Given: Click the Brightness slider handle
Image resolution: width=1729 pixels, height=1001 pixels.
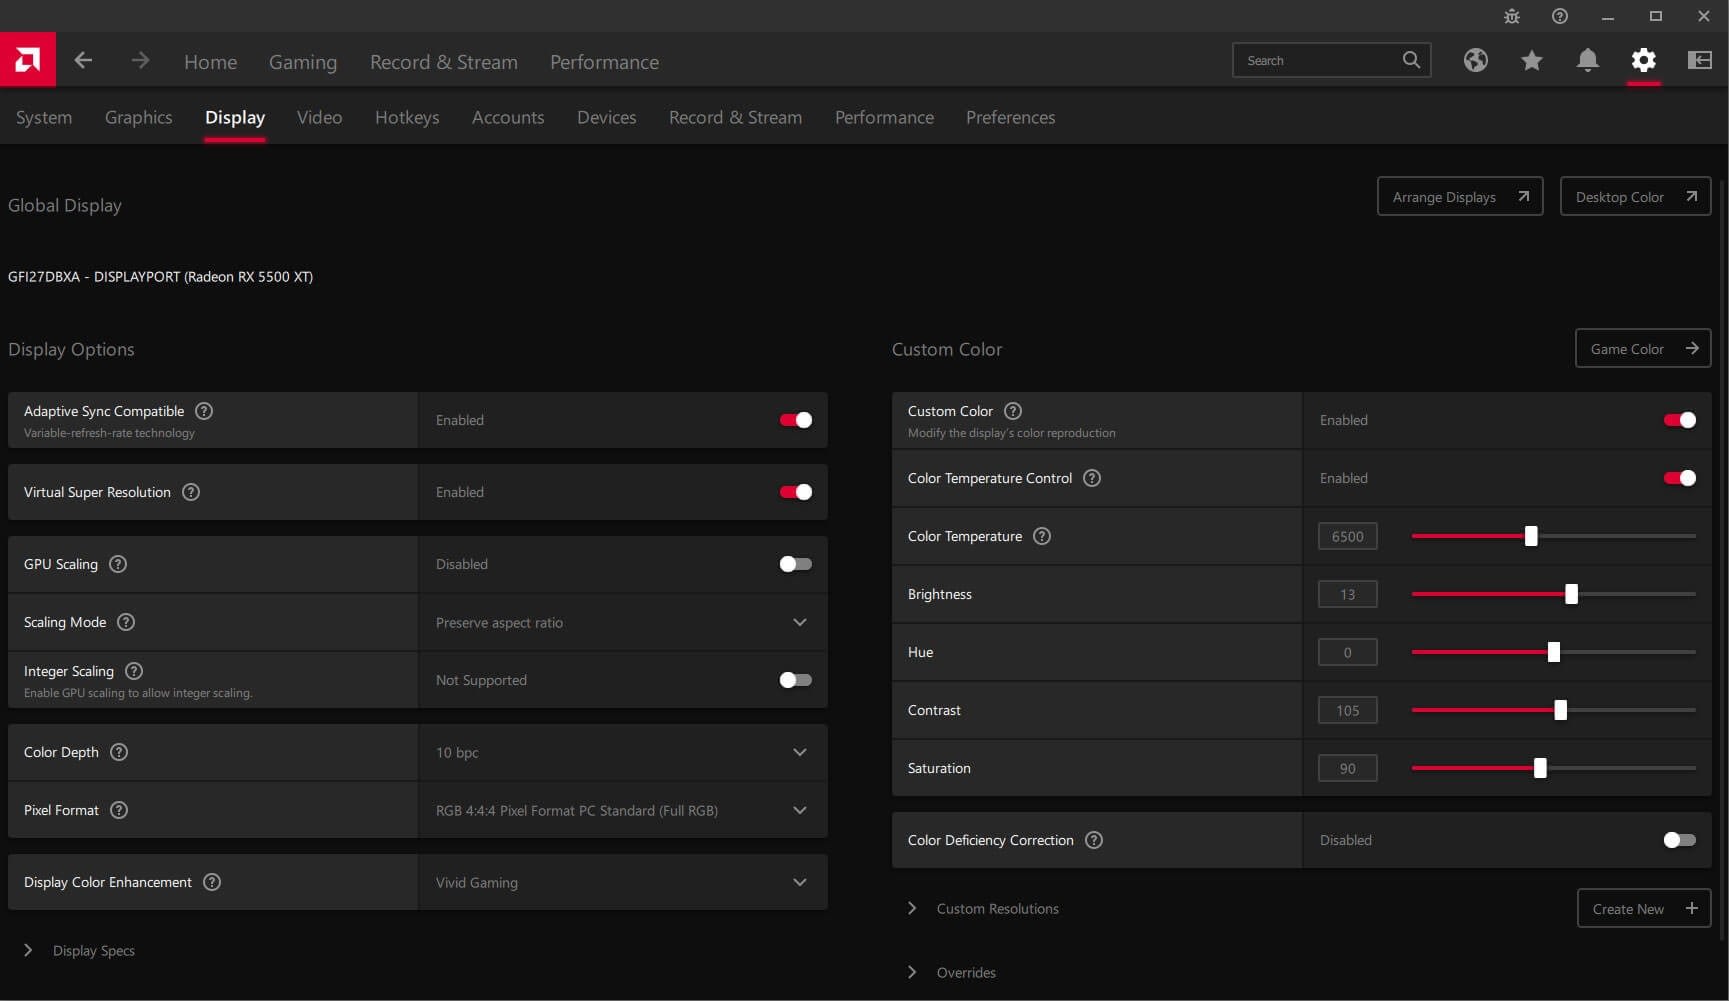Looking at the screenshot, I should (x=1572, y=594).
